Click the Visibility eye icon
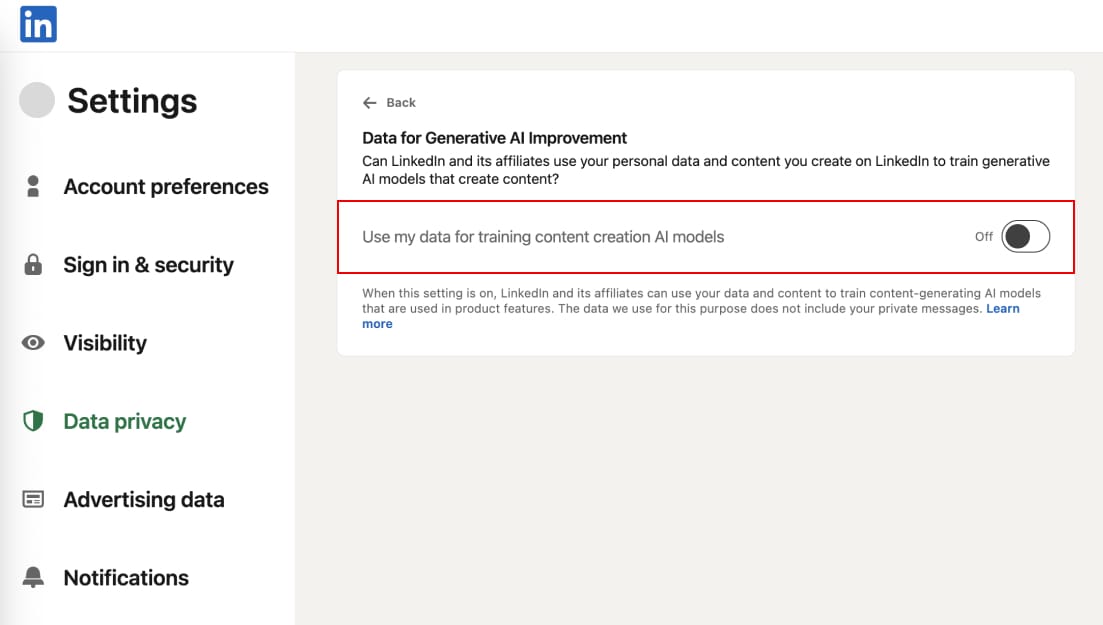Screen dimensions: 1103x625 point(33,343)
